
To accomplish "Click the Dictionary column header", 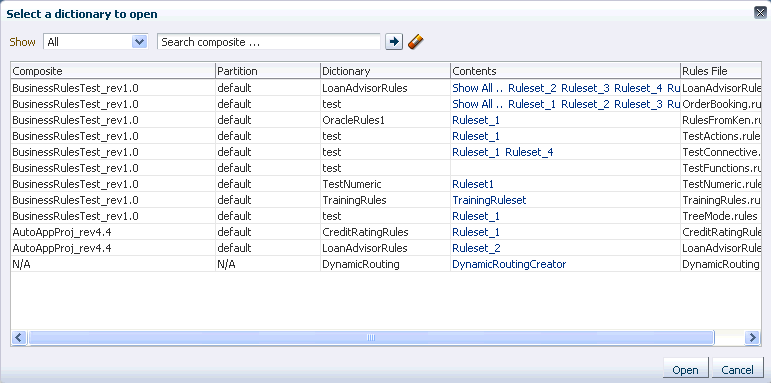I will (385, 71).
